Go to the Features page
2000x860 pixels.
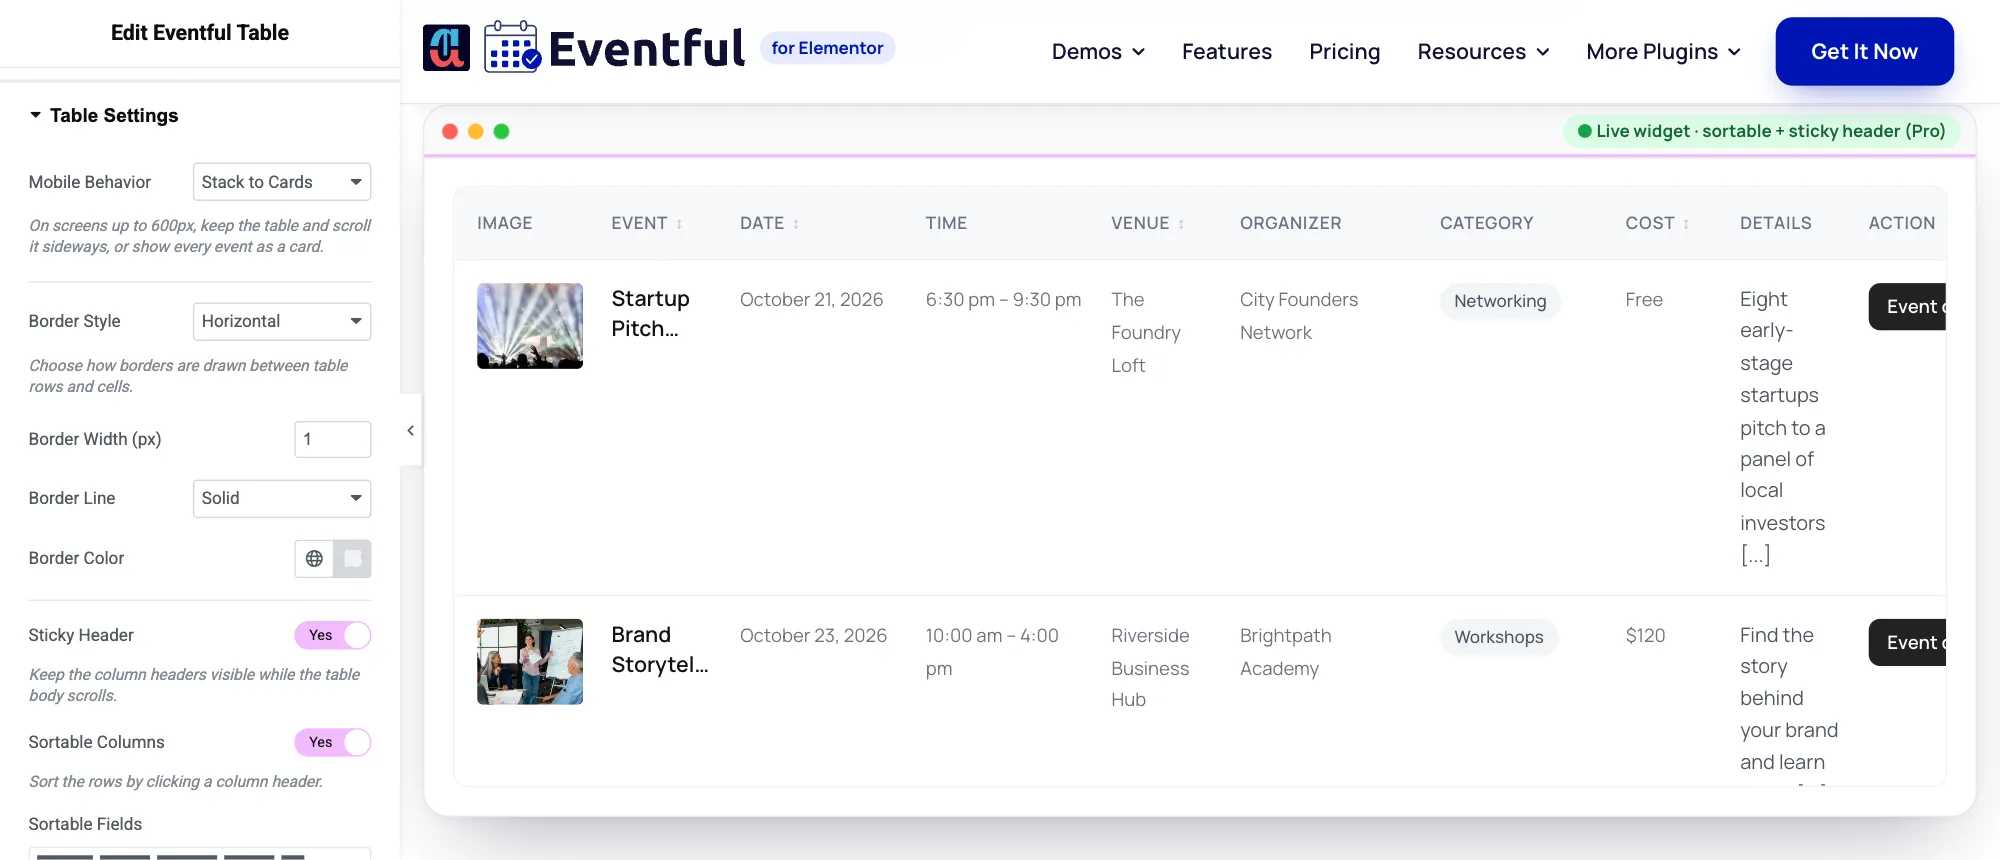pos(1227,51)
